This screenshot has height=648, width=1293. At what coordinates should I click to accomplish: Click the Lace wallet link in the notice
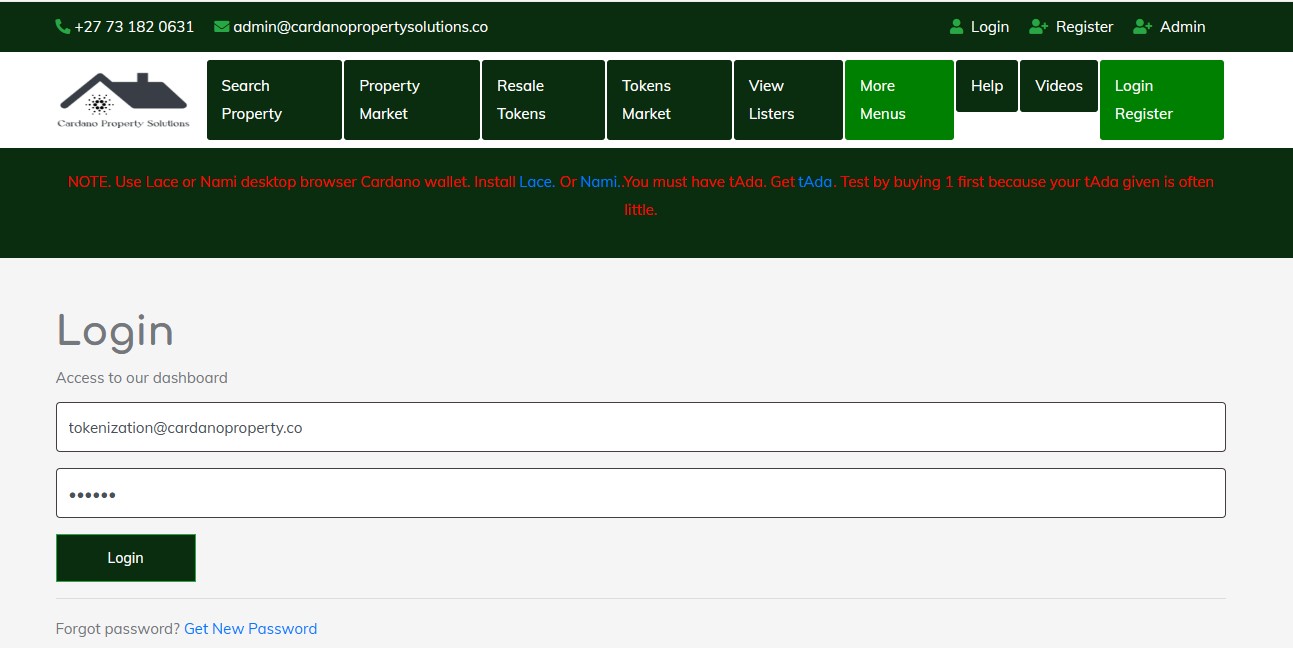pos(535,182)
